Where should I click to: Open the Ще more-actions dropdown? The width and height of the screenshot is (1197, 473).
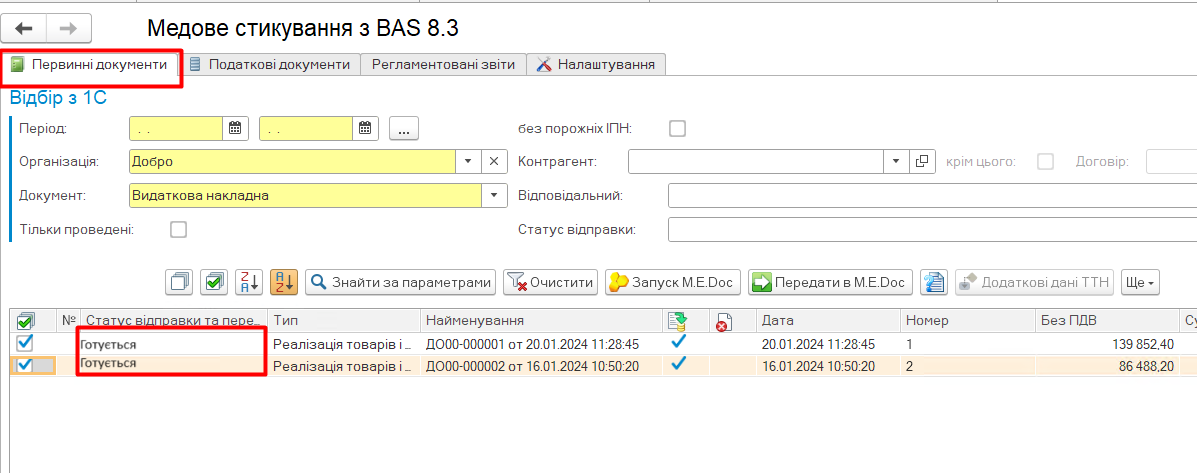1141,282
